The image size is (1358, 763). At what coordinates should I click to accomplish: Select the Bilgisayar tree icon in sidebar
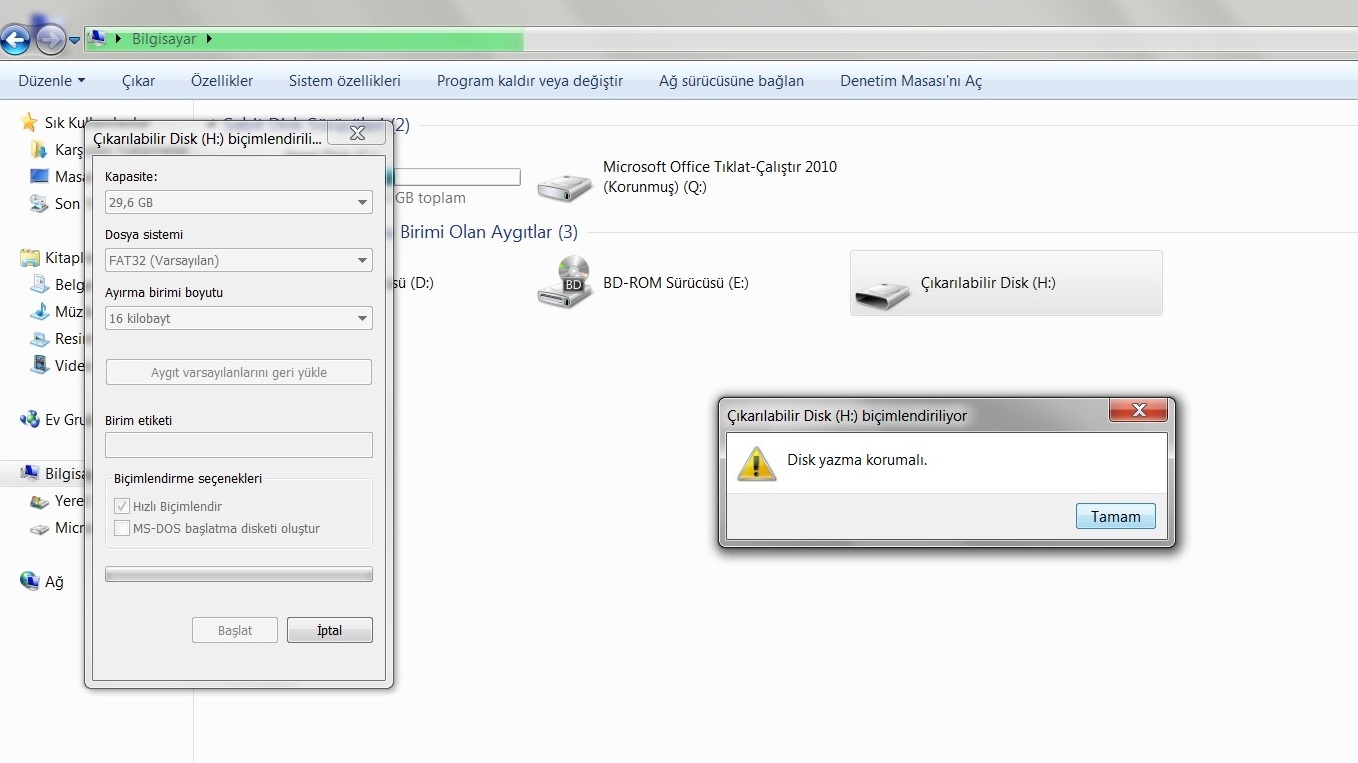click(29, 473)
